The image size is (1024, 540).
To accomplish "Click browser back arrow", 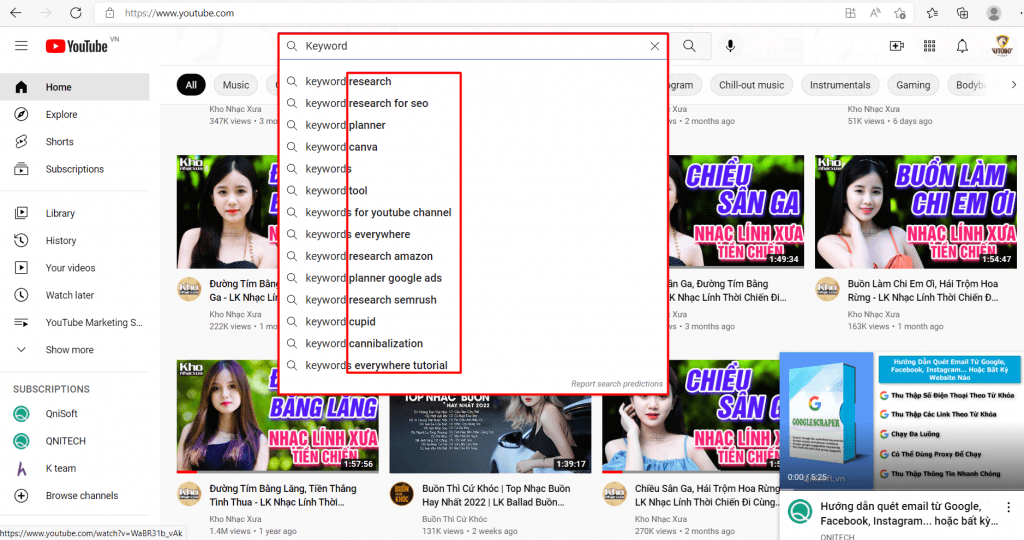I will click(x=16, y=12).
